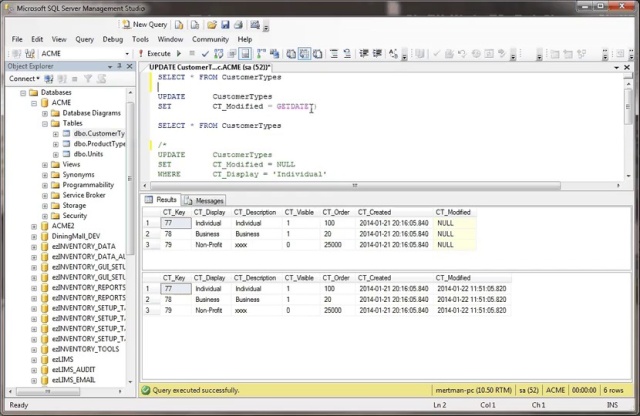Select the dbo.Units table
Viewport: 640px width, 416px height.
tap(88, 154)
